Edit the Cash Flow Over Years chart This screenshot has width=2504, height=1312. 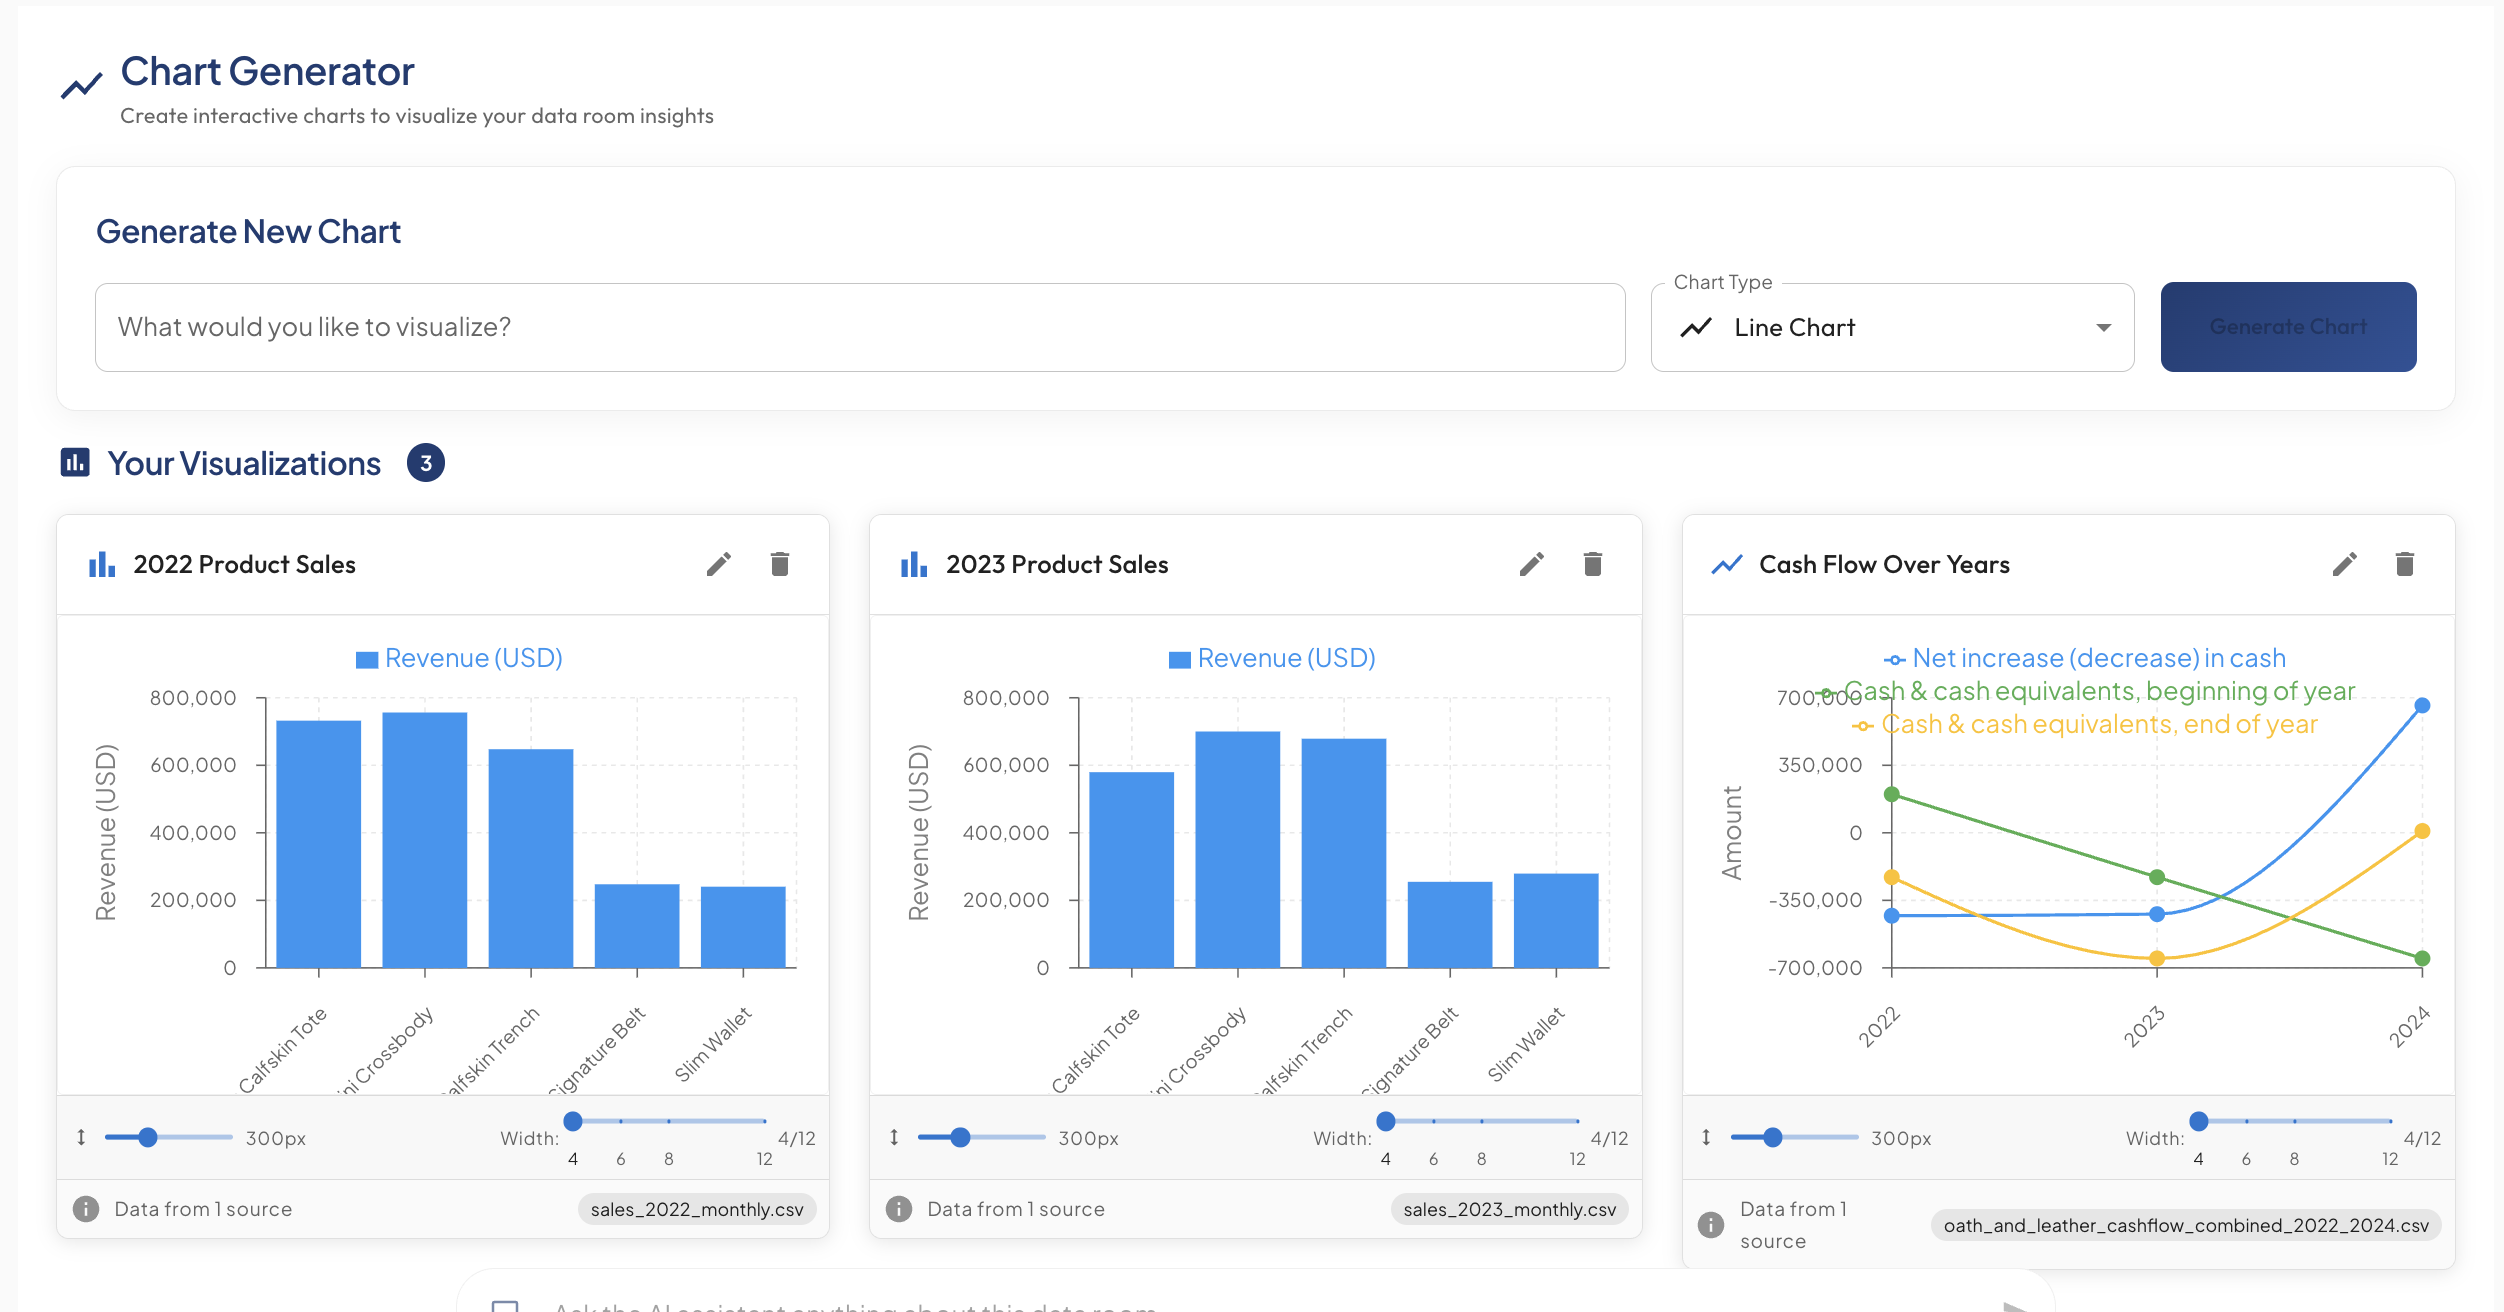pos(2345,564)
